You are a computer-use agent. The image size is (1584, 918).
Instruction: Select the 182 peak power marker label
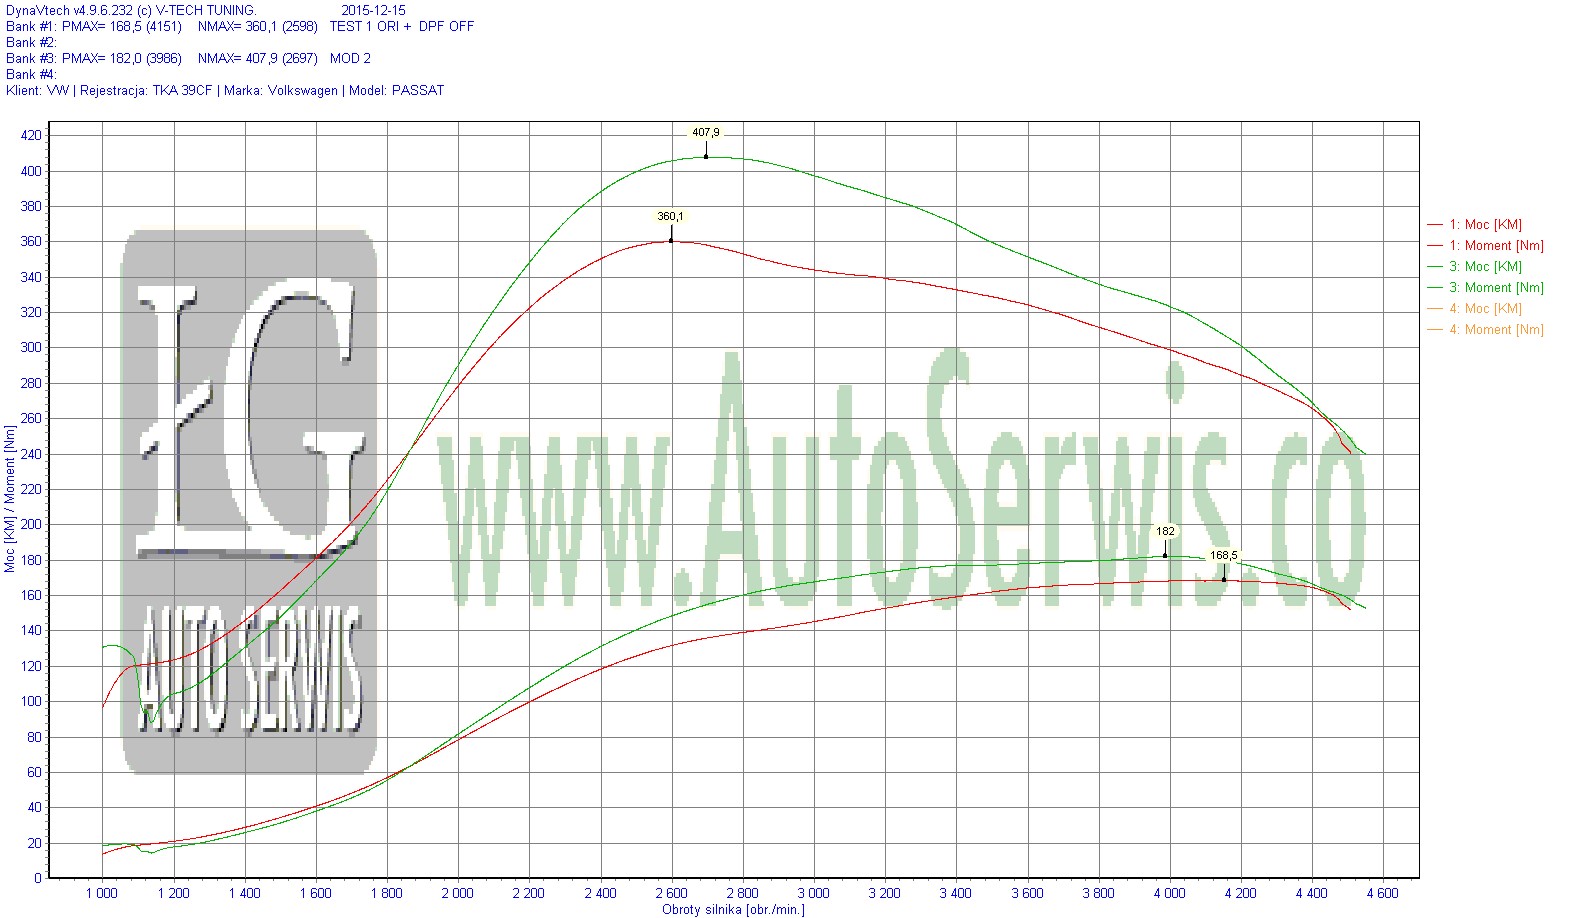click(x=1165, y=531)
